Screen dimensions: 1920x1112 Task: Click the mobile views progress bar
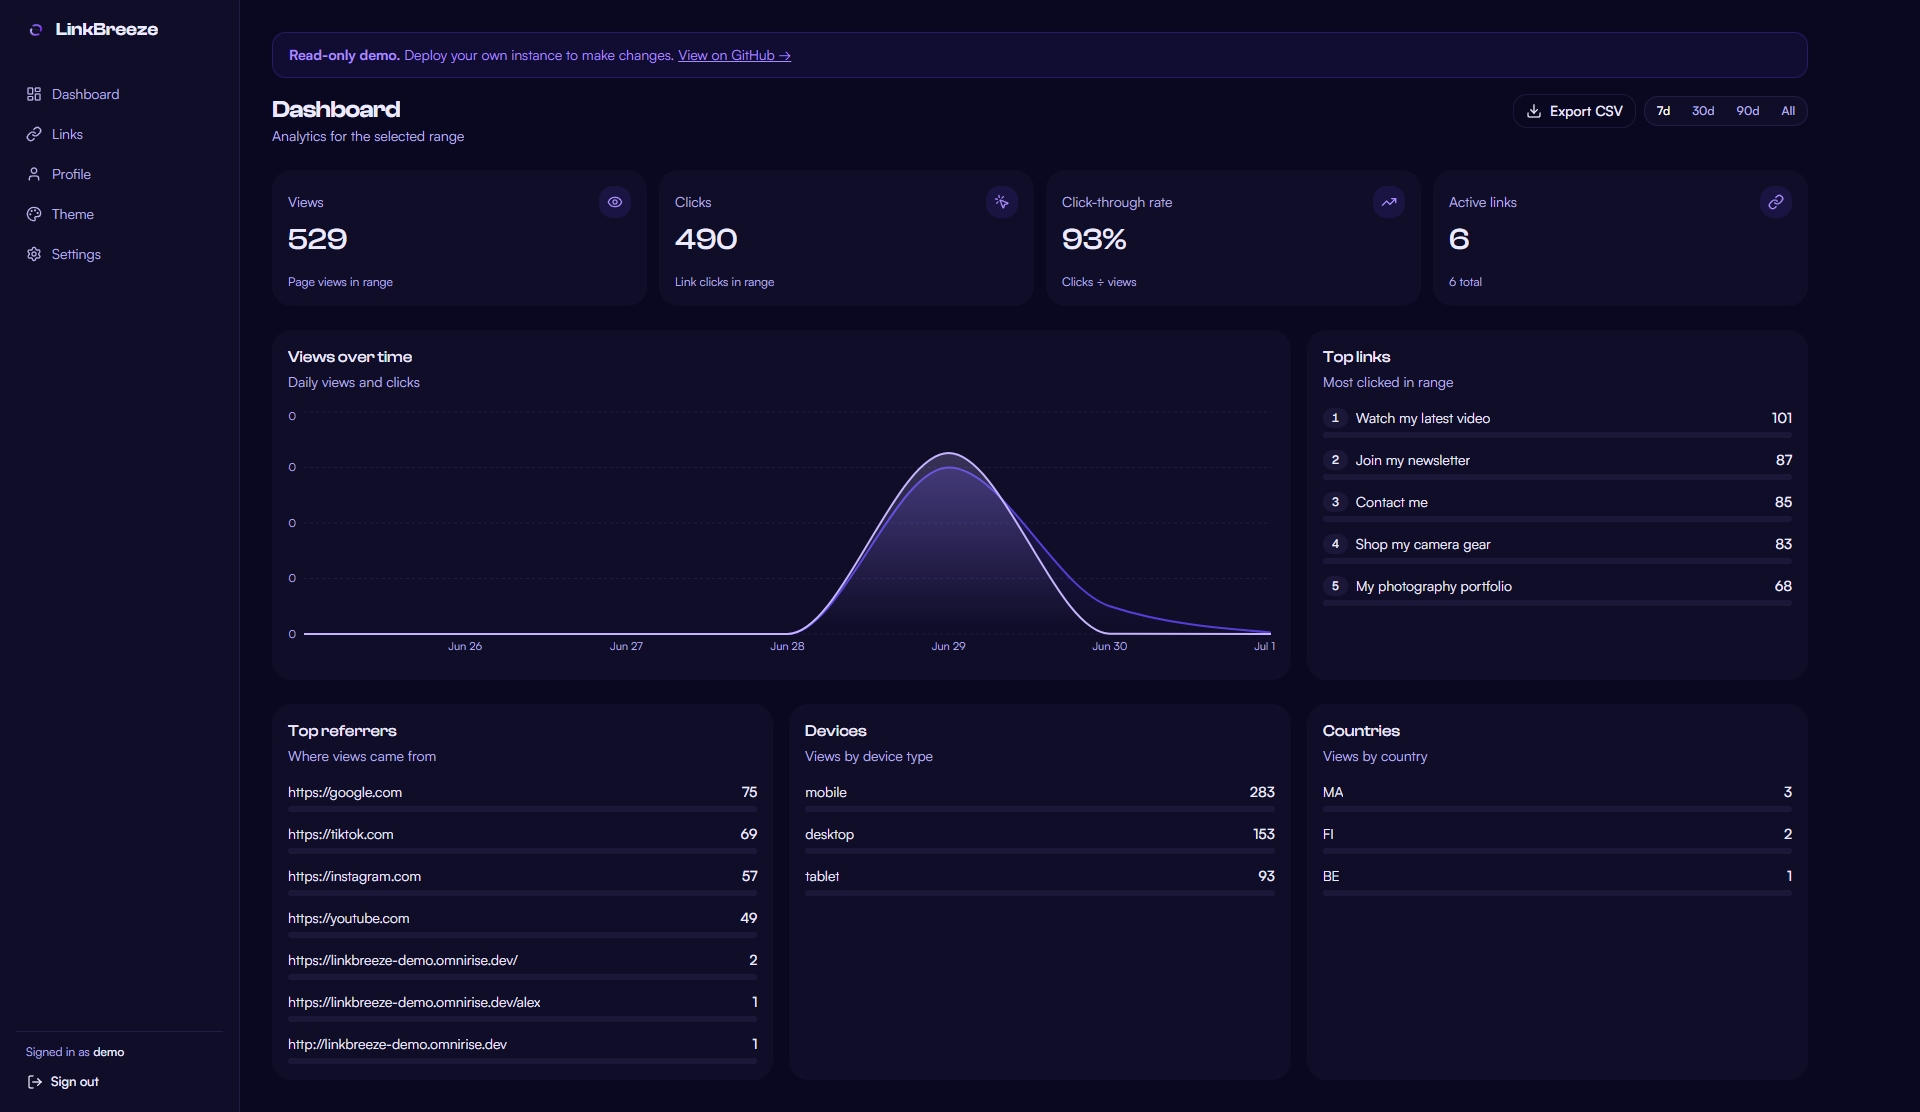[1040, 808]
